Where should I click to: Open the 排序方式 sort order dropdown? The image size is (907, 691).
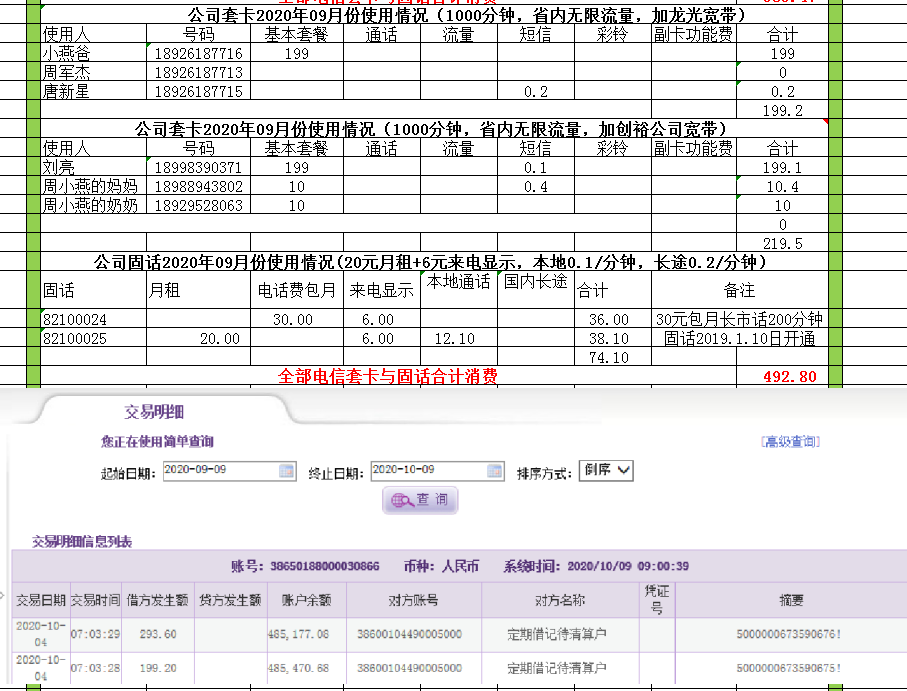[606, 470]
